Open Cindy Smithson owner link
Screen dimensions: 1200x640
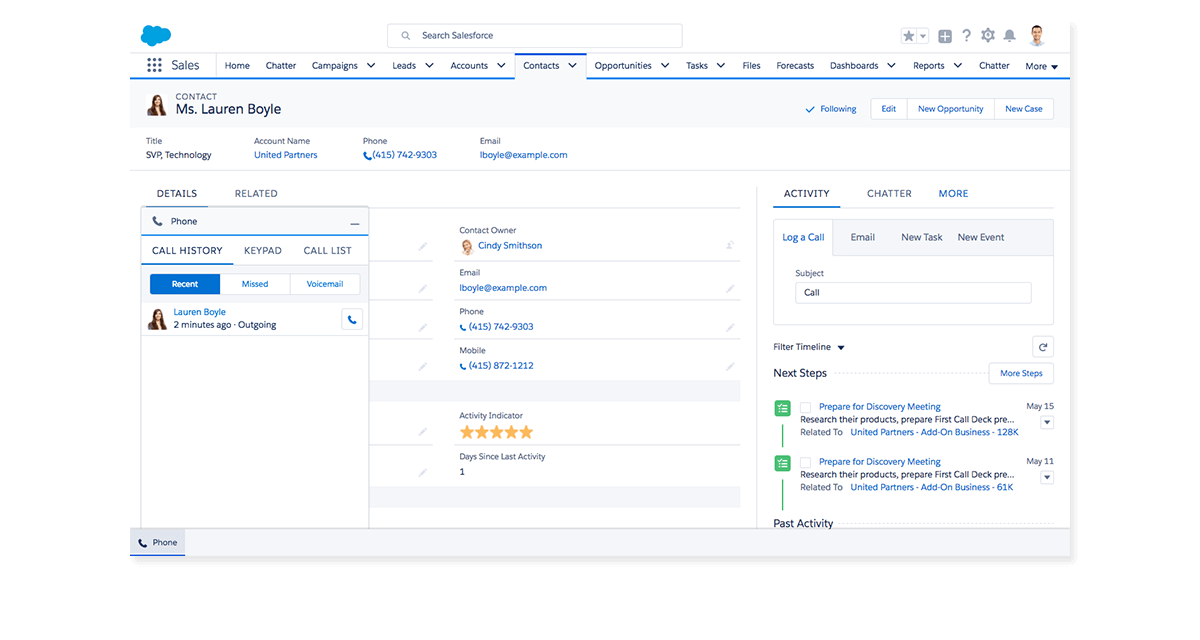[510, 246]
